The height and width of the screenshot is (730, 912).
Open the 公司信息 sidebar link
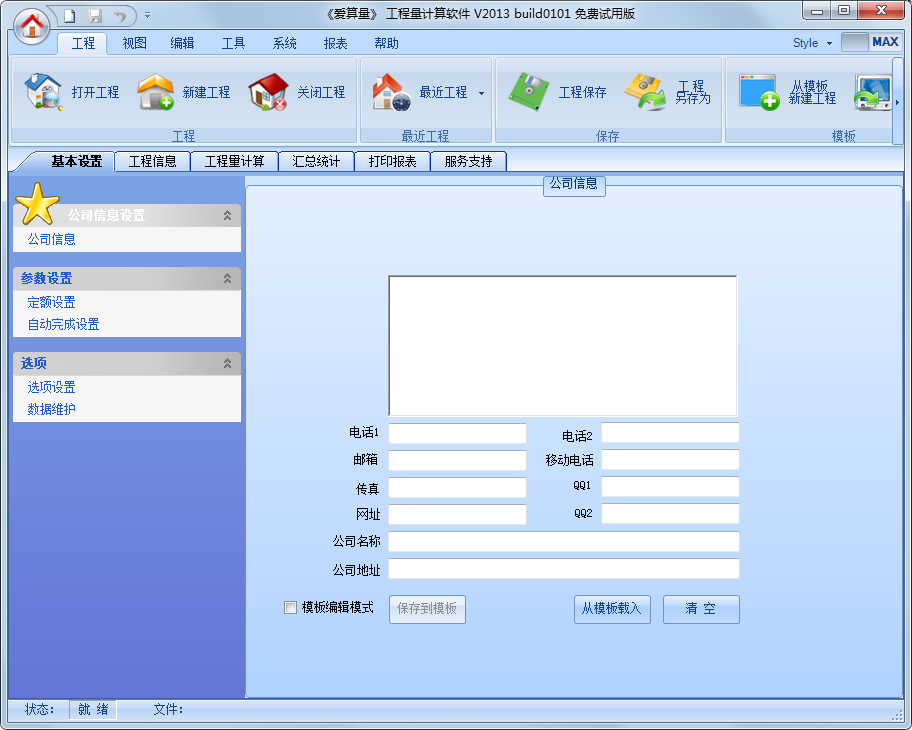[x=51, y=239]
